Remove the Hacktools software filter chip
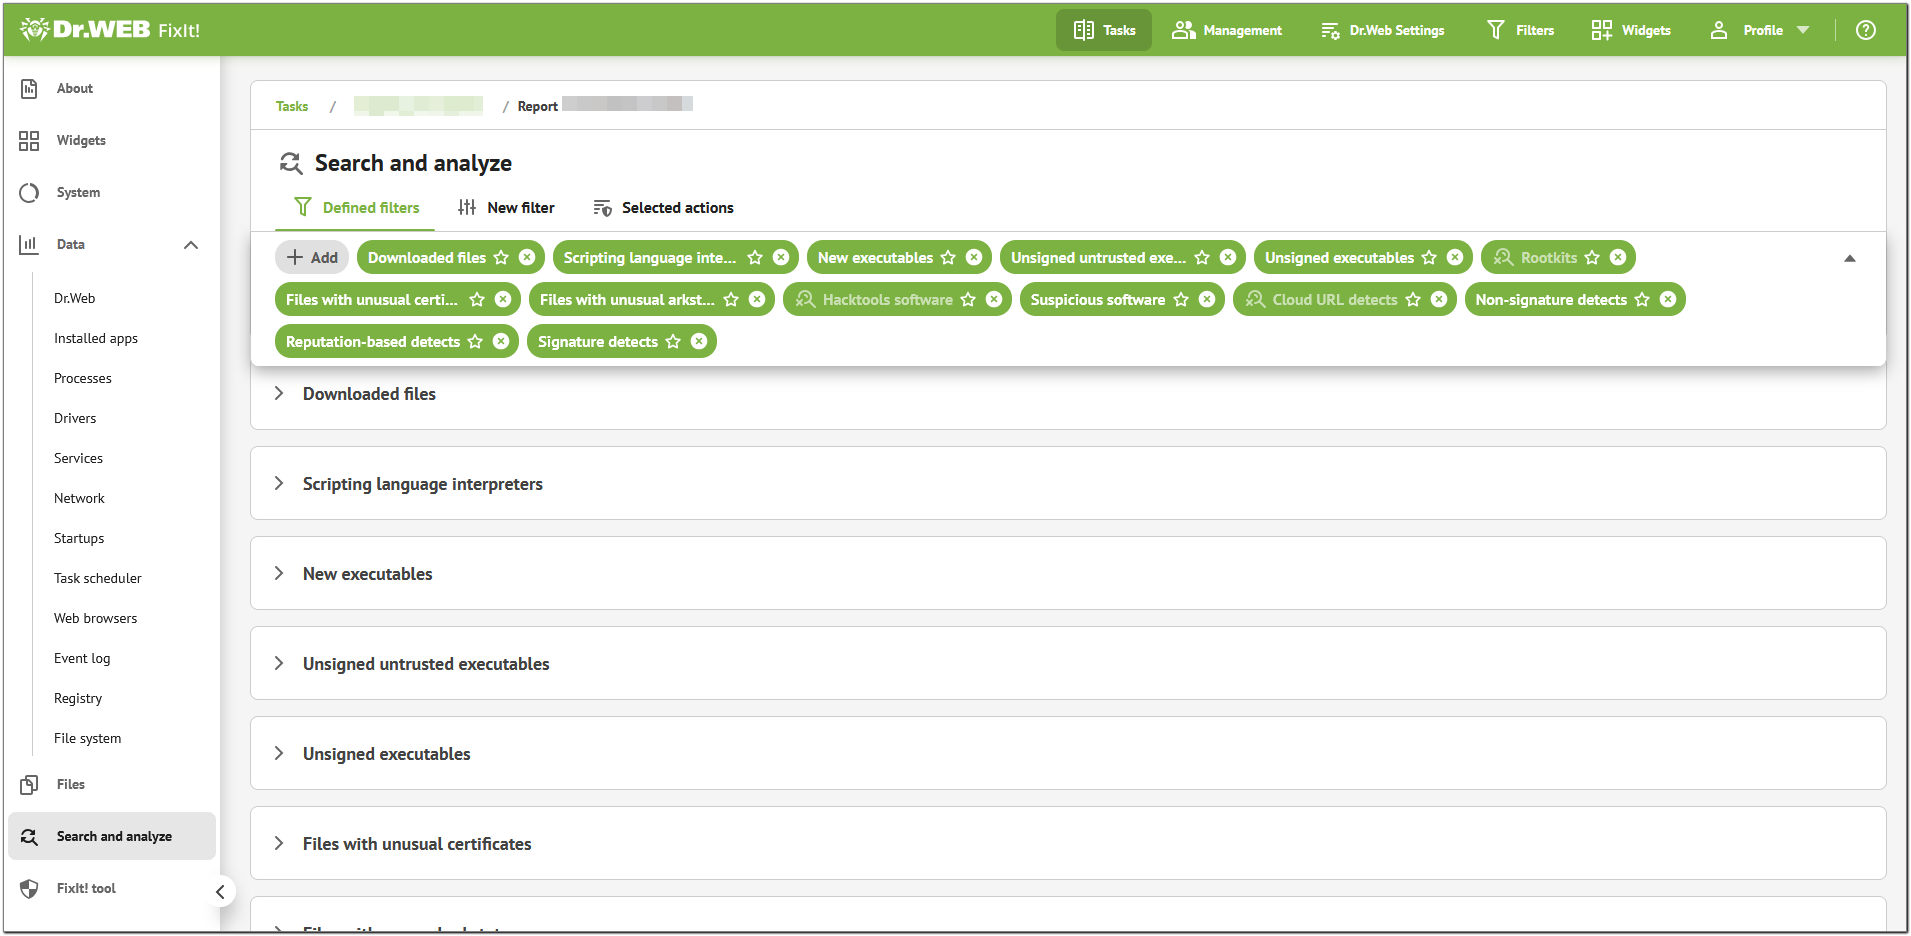This screenshot has height=936, width=1911. 994,299
